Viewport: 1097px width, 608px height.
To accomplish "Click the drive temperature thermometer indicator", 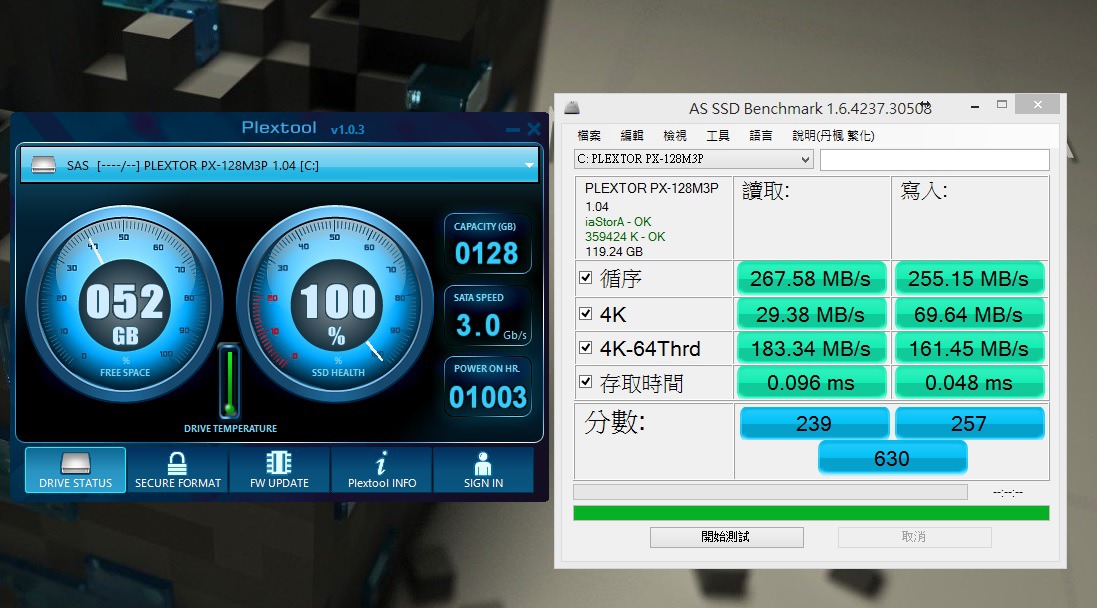I will click(229, 381).
